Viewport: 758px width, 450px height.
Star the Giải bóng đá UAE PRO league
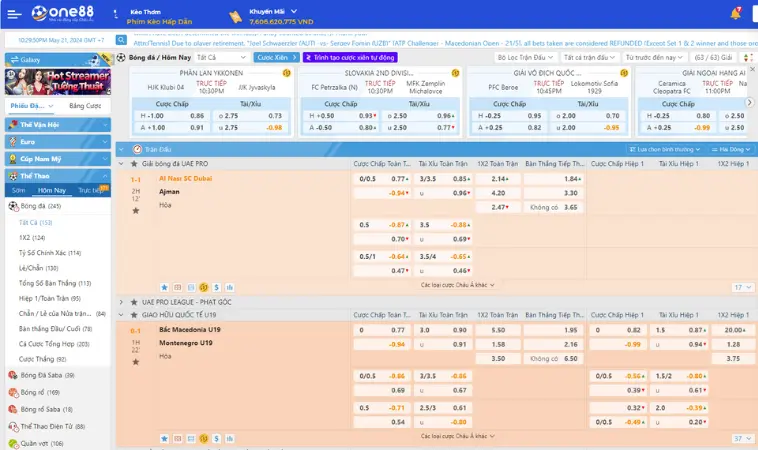tap(136, 163)
